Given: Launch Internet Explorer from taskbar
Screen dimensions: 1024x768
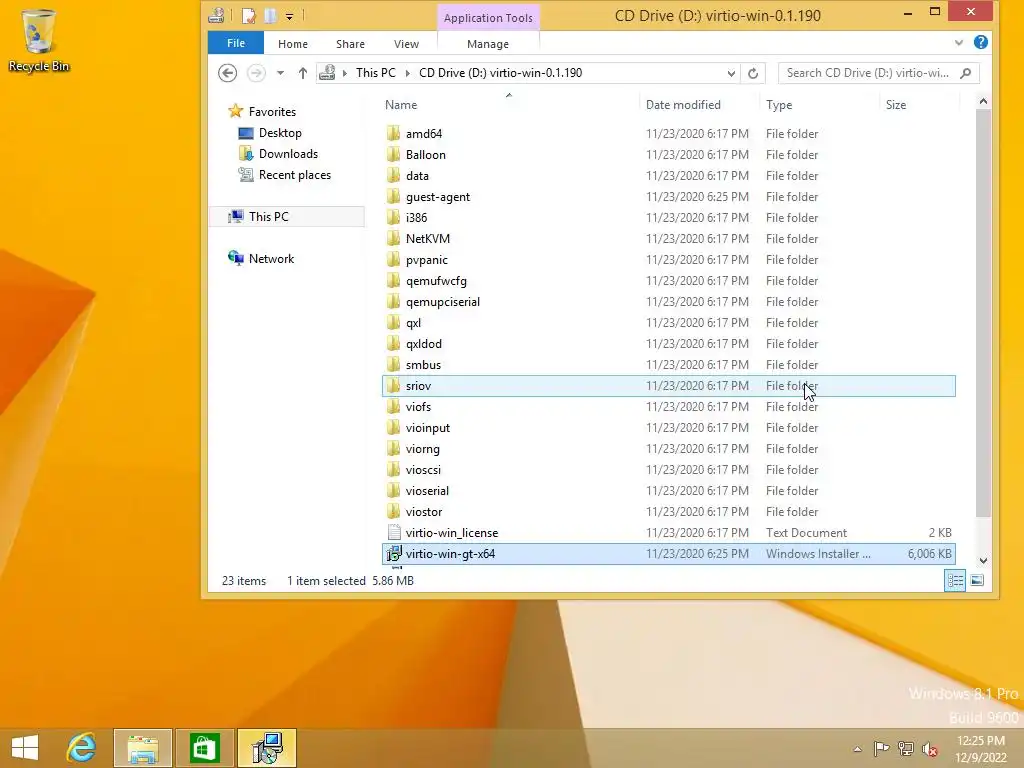Looking at the screenshot, I should 82,748.
